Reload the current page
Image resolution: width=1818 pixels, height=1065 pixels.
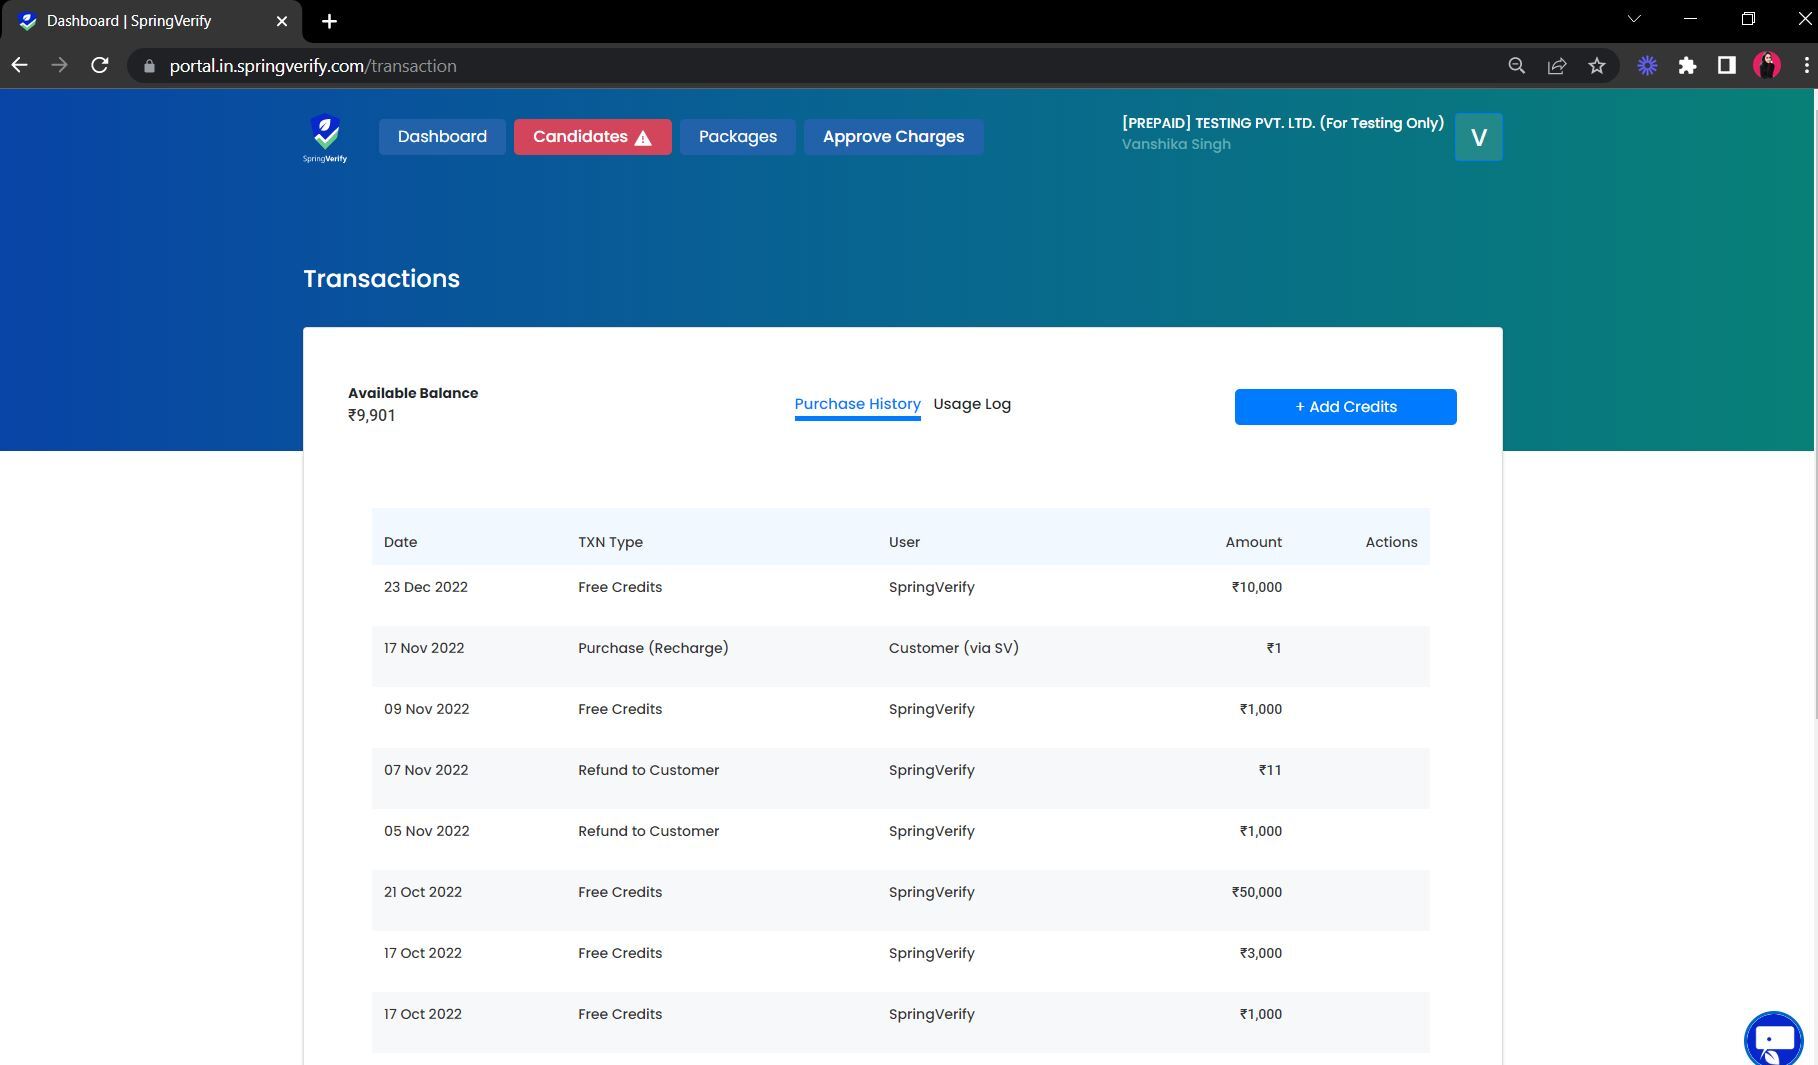tap(100, 65)
